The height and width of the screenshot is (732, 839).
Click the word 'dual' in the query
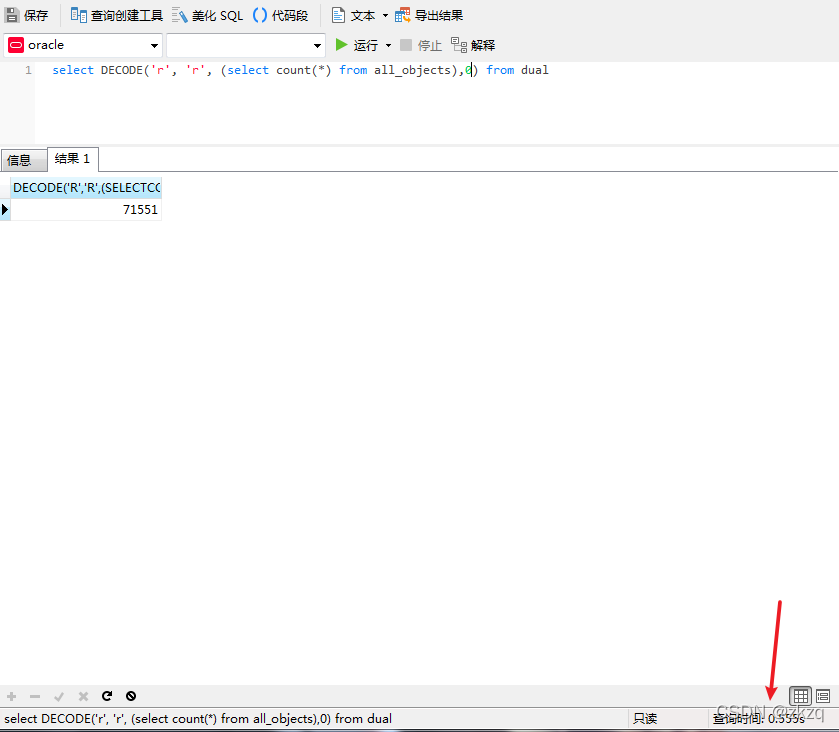535,70
